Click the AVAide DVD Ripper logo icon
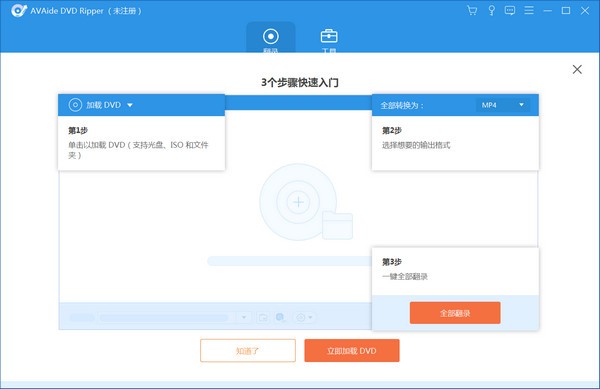Viewport: 600px width, 389px height. [x=18, y=11]
